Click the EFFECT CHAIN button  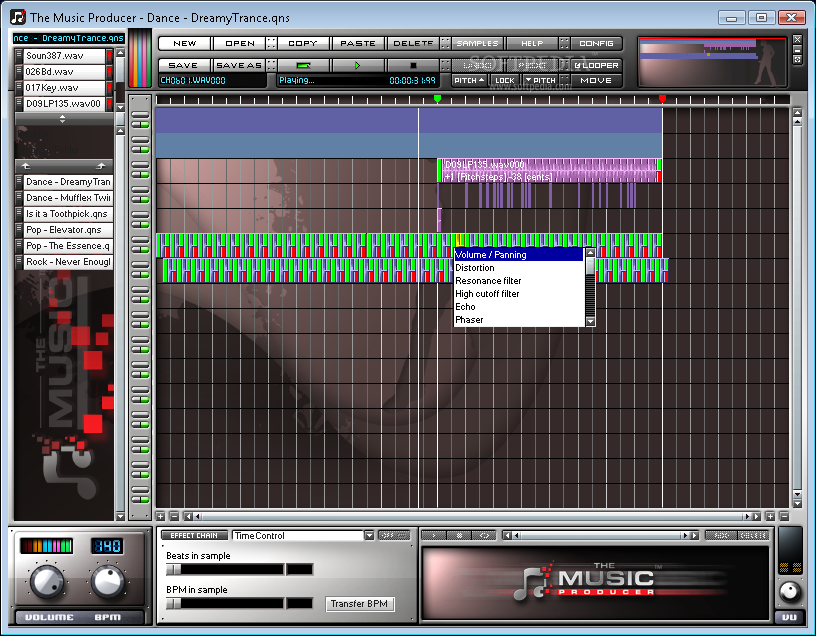coord(194,536)
